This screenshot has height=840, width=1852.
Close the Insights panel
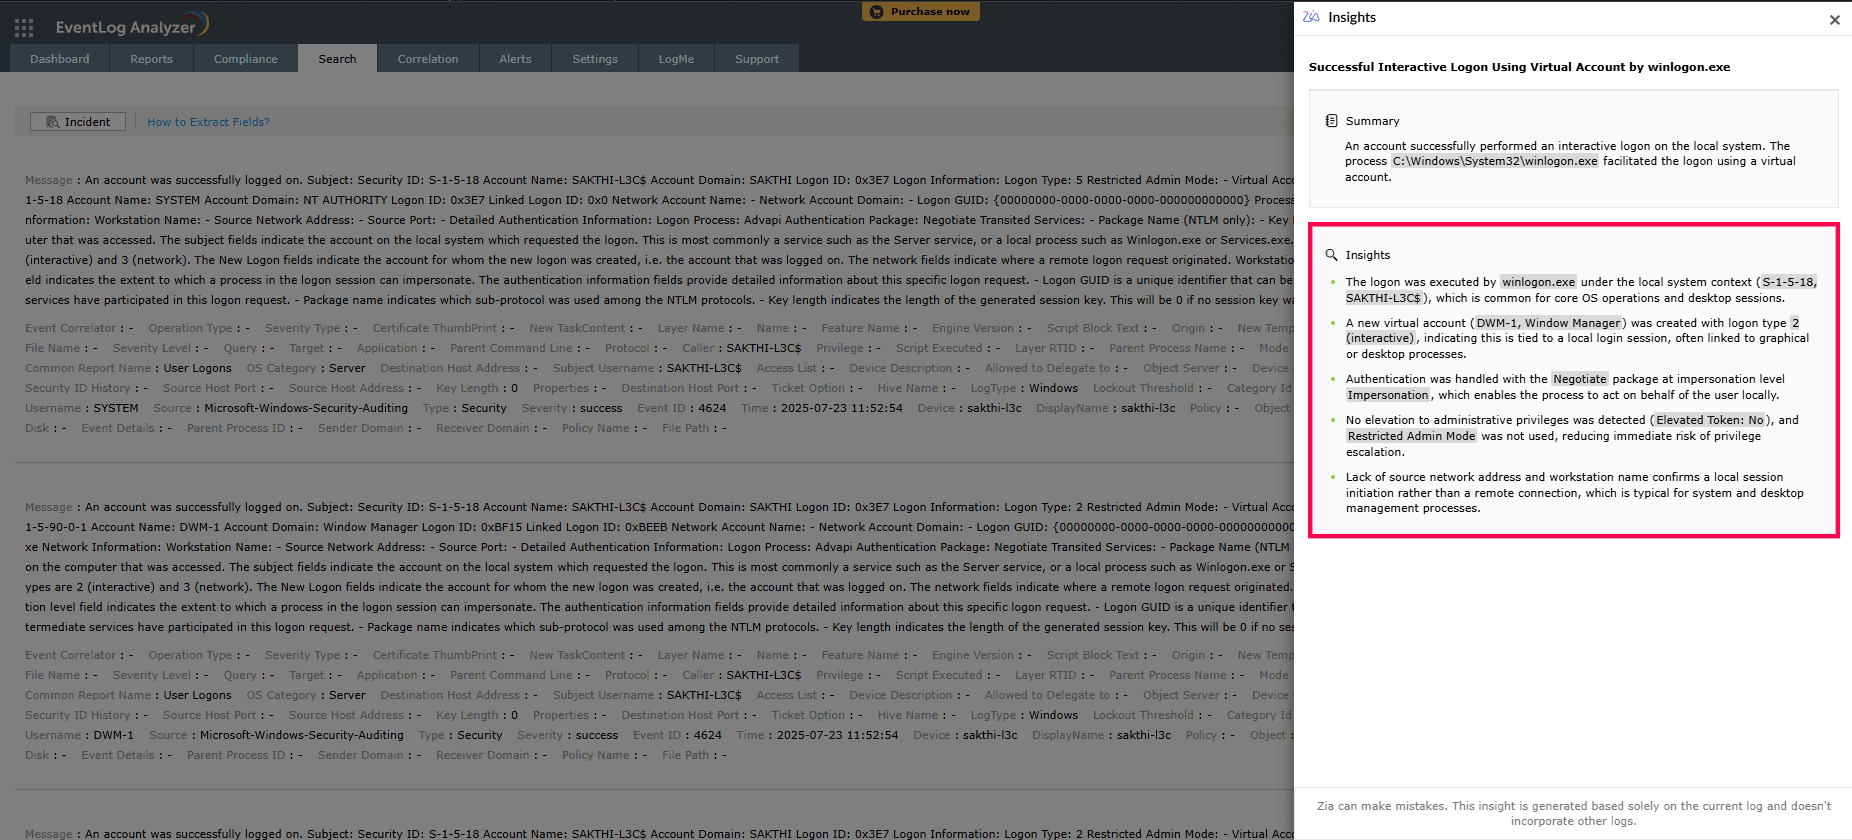(1834, 19)
